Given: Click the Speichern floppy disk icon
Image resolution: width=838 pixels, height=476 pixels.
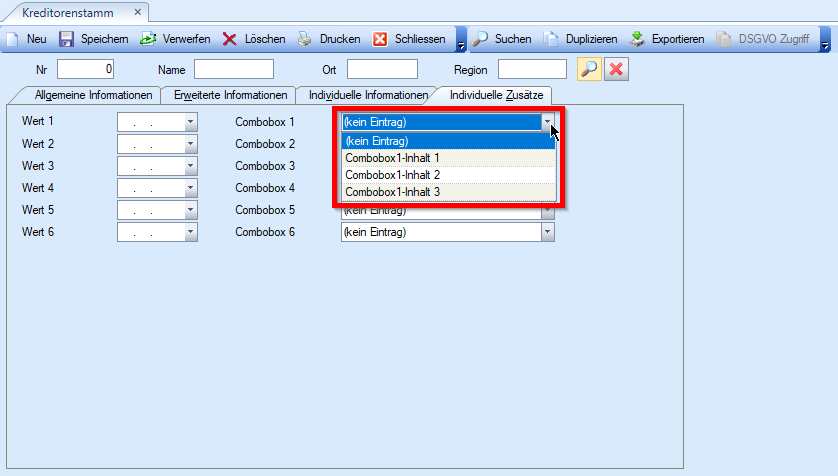Looking at the screenshot, I should [66, 39].
